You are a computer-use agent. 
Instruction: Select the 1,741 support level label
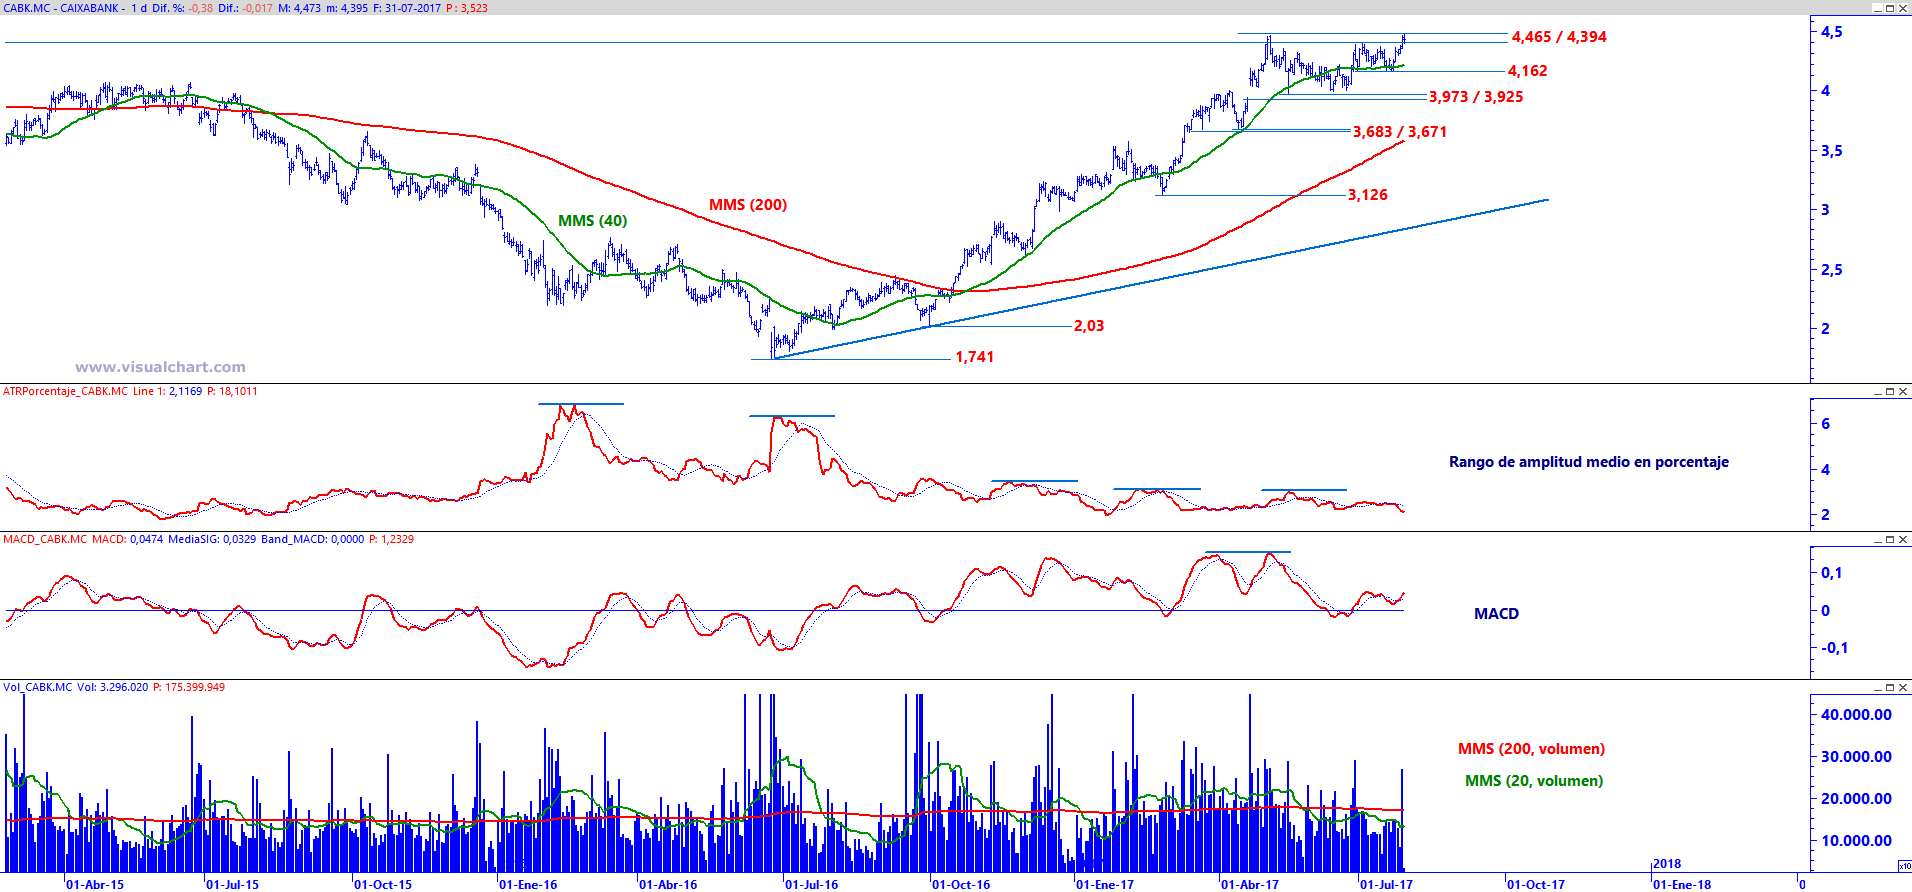pos(975,357)
